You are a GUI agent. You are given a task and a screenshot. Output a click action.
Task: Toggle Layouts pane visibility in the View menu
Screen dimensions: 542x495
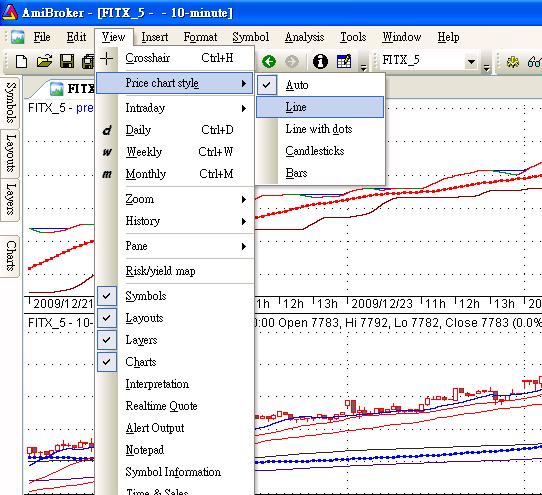click(175, 318)
